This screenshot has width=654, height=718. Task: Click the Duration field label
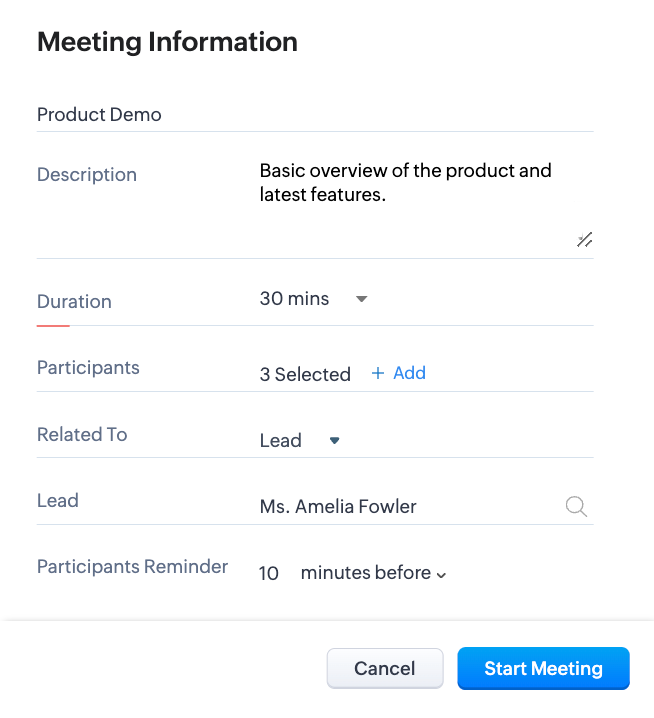(x=74, y=301)
